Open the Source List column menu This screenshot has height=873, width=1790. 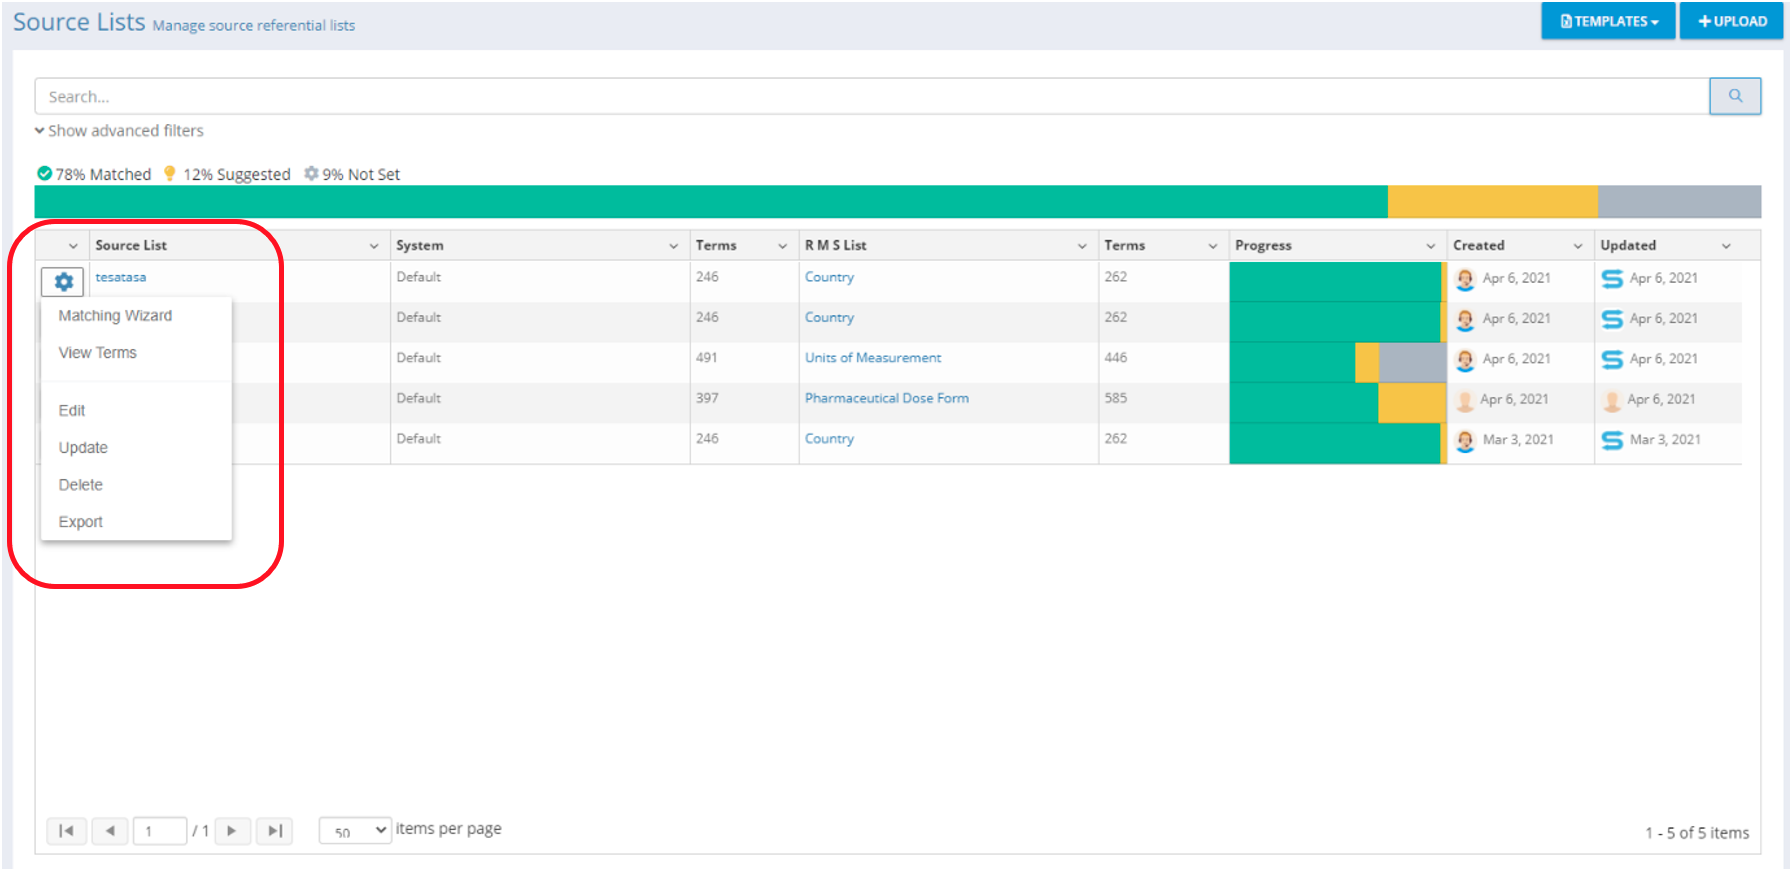coord(374,246)
